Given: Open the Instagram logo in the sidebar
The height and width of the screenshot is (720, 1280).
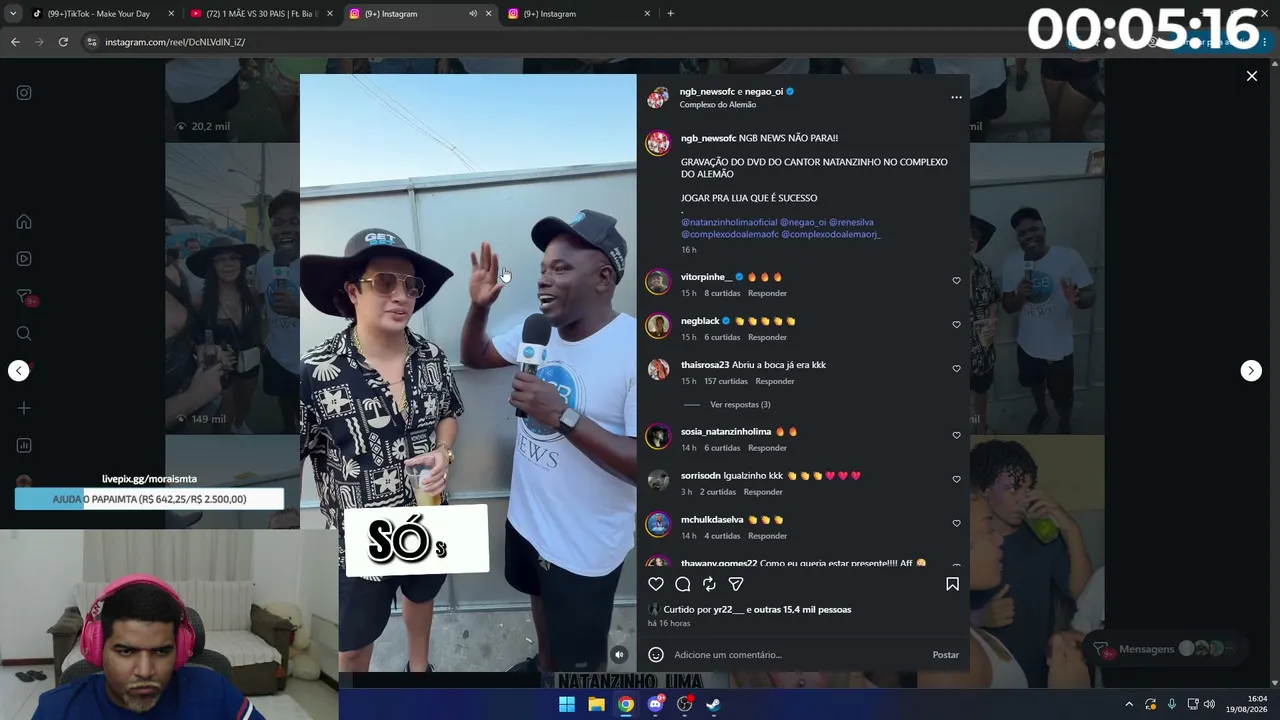Looking at the screenshot, I should [x=24, y=93].
